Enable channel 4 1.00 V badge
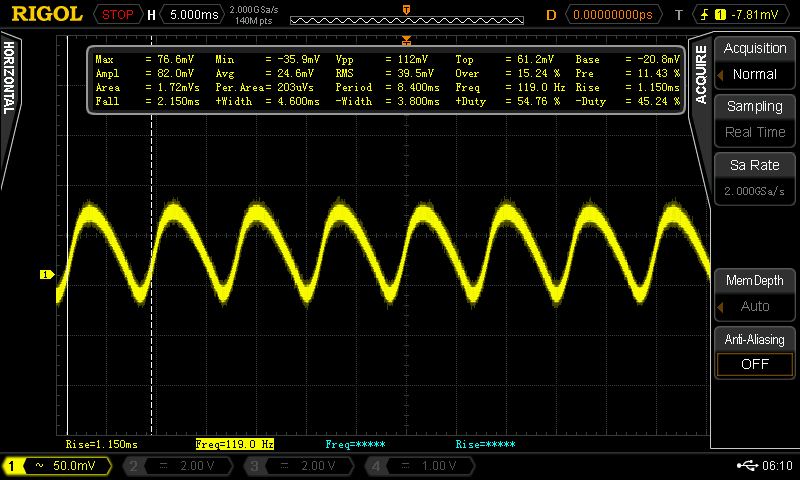800x480 pixels. pos(420,466)
